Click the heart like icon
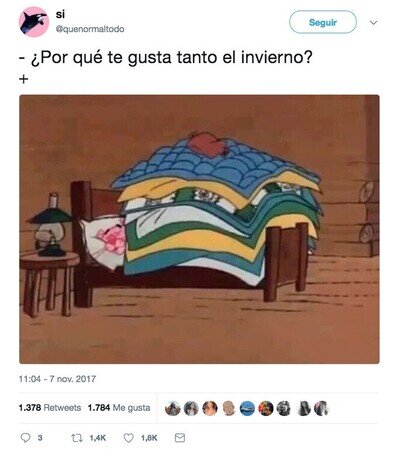This screenshot has width=400, height=454. pos(129,438)
